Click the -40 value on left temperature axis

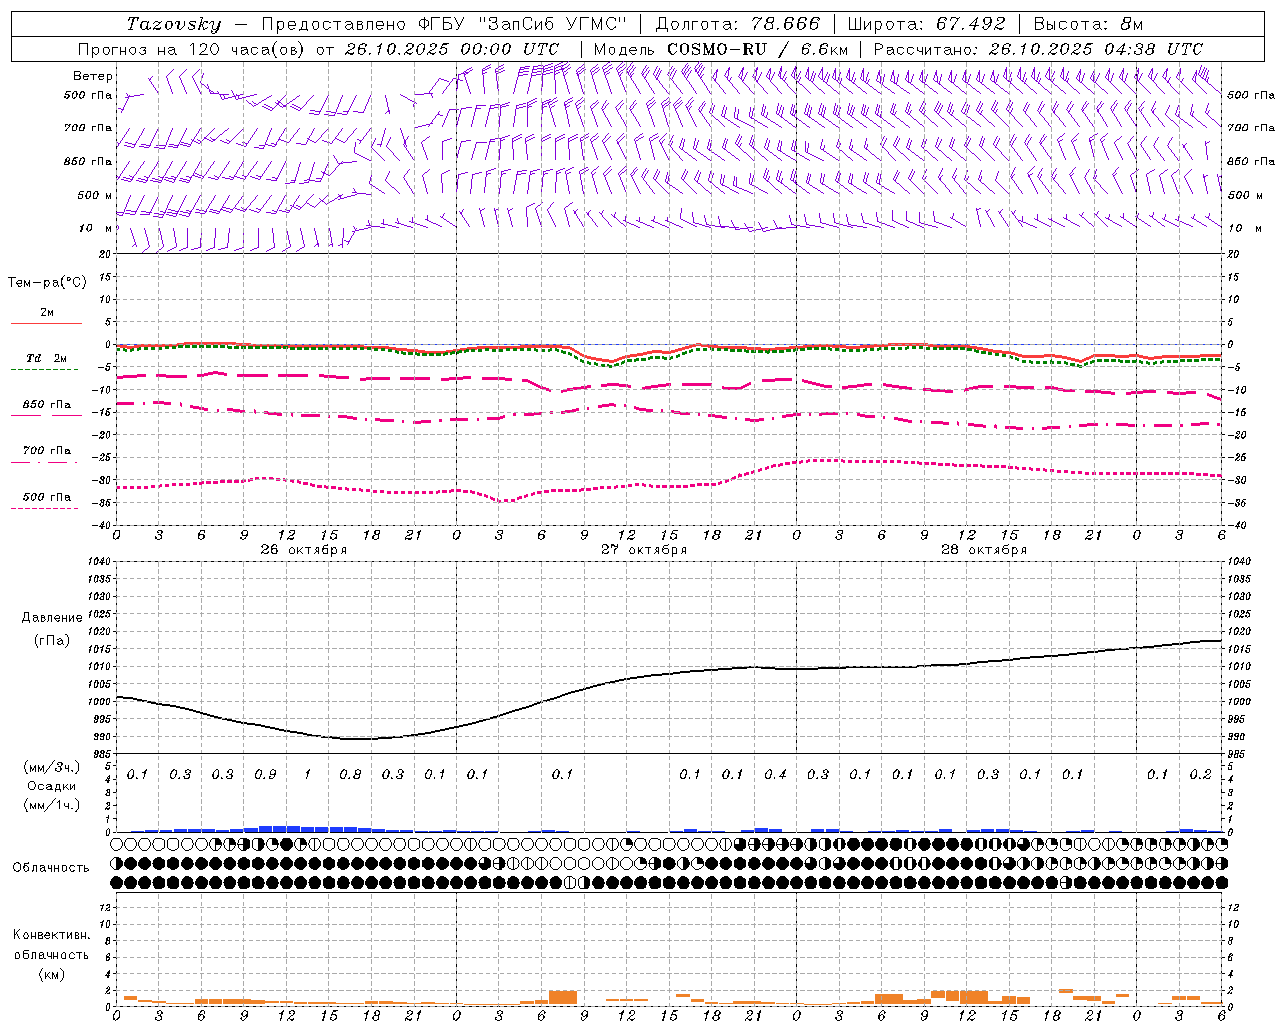pyautogui.click(x=101, y=525)
